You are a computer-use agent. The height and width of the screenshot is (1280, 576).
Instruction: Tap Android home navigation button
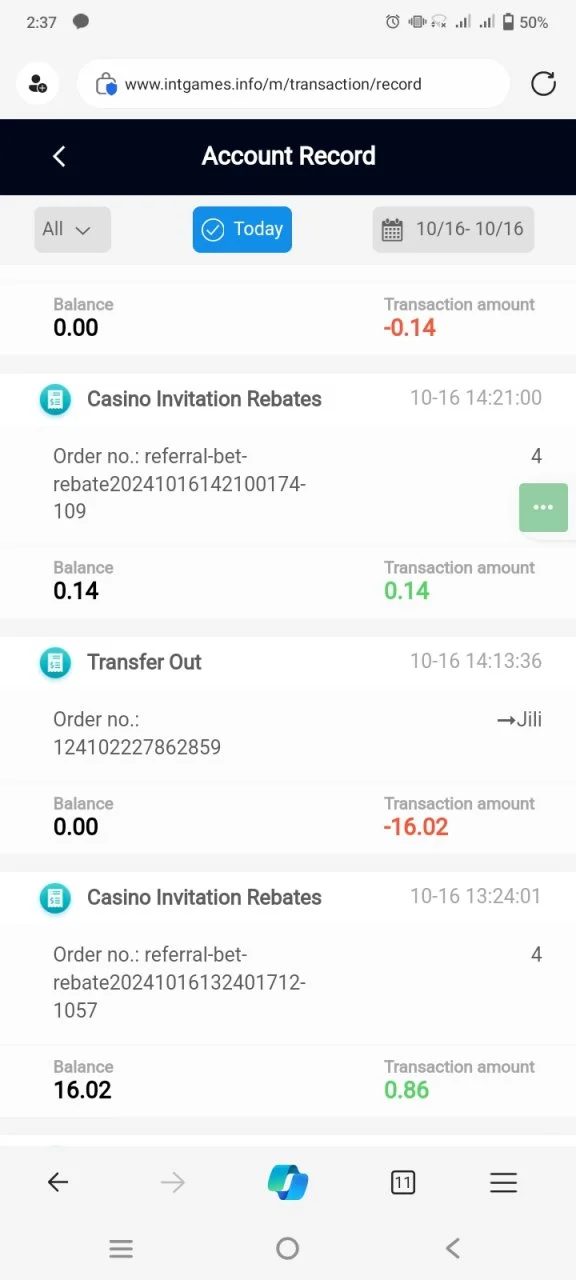287,1248
